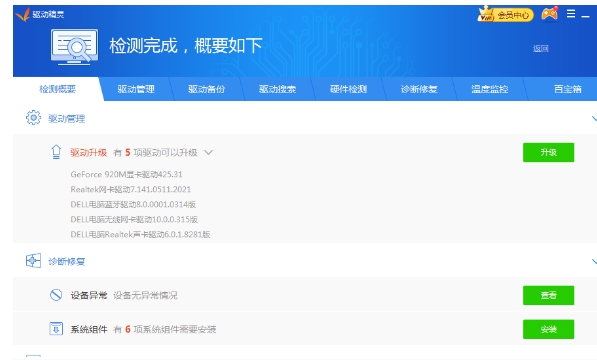Click the 设备异常 prohibited-circle icon

click(x=56, y=295)
